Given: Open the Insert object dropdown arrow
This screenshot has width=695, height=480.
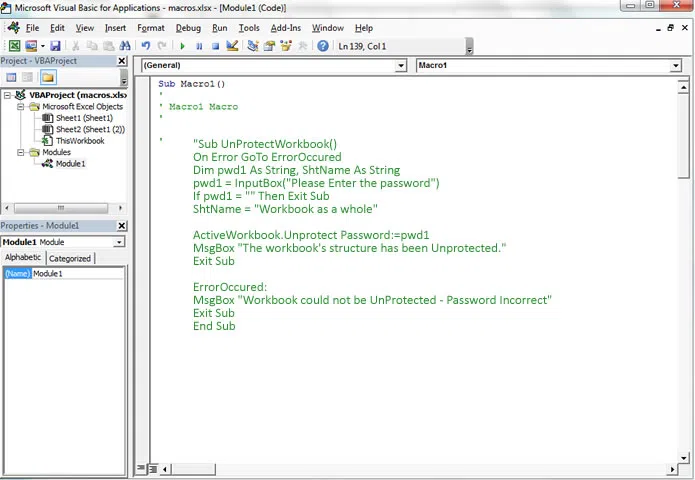Looking at the screenshot, I should pyautogui.click(x=43, y=46).
